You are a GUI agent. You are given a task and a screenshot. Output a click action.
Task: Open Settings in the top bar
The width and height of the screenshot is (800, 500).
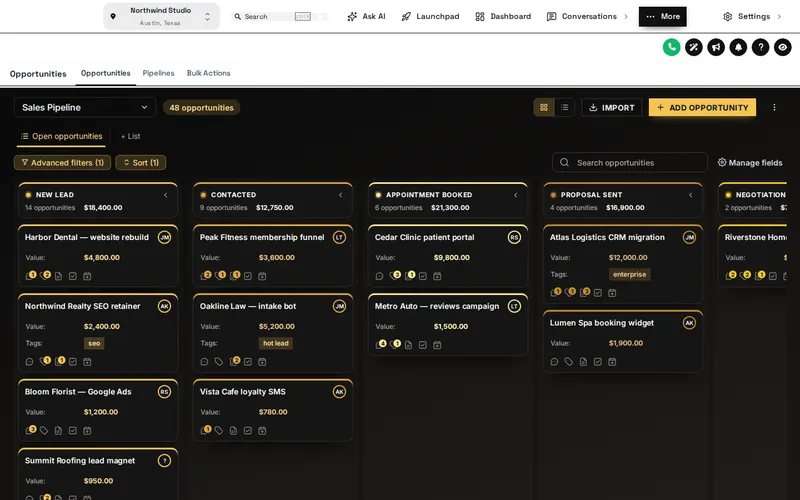[x=752, y=16]
